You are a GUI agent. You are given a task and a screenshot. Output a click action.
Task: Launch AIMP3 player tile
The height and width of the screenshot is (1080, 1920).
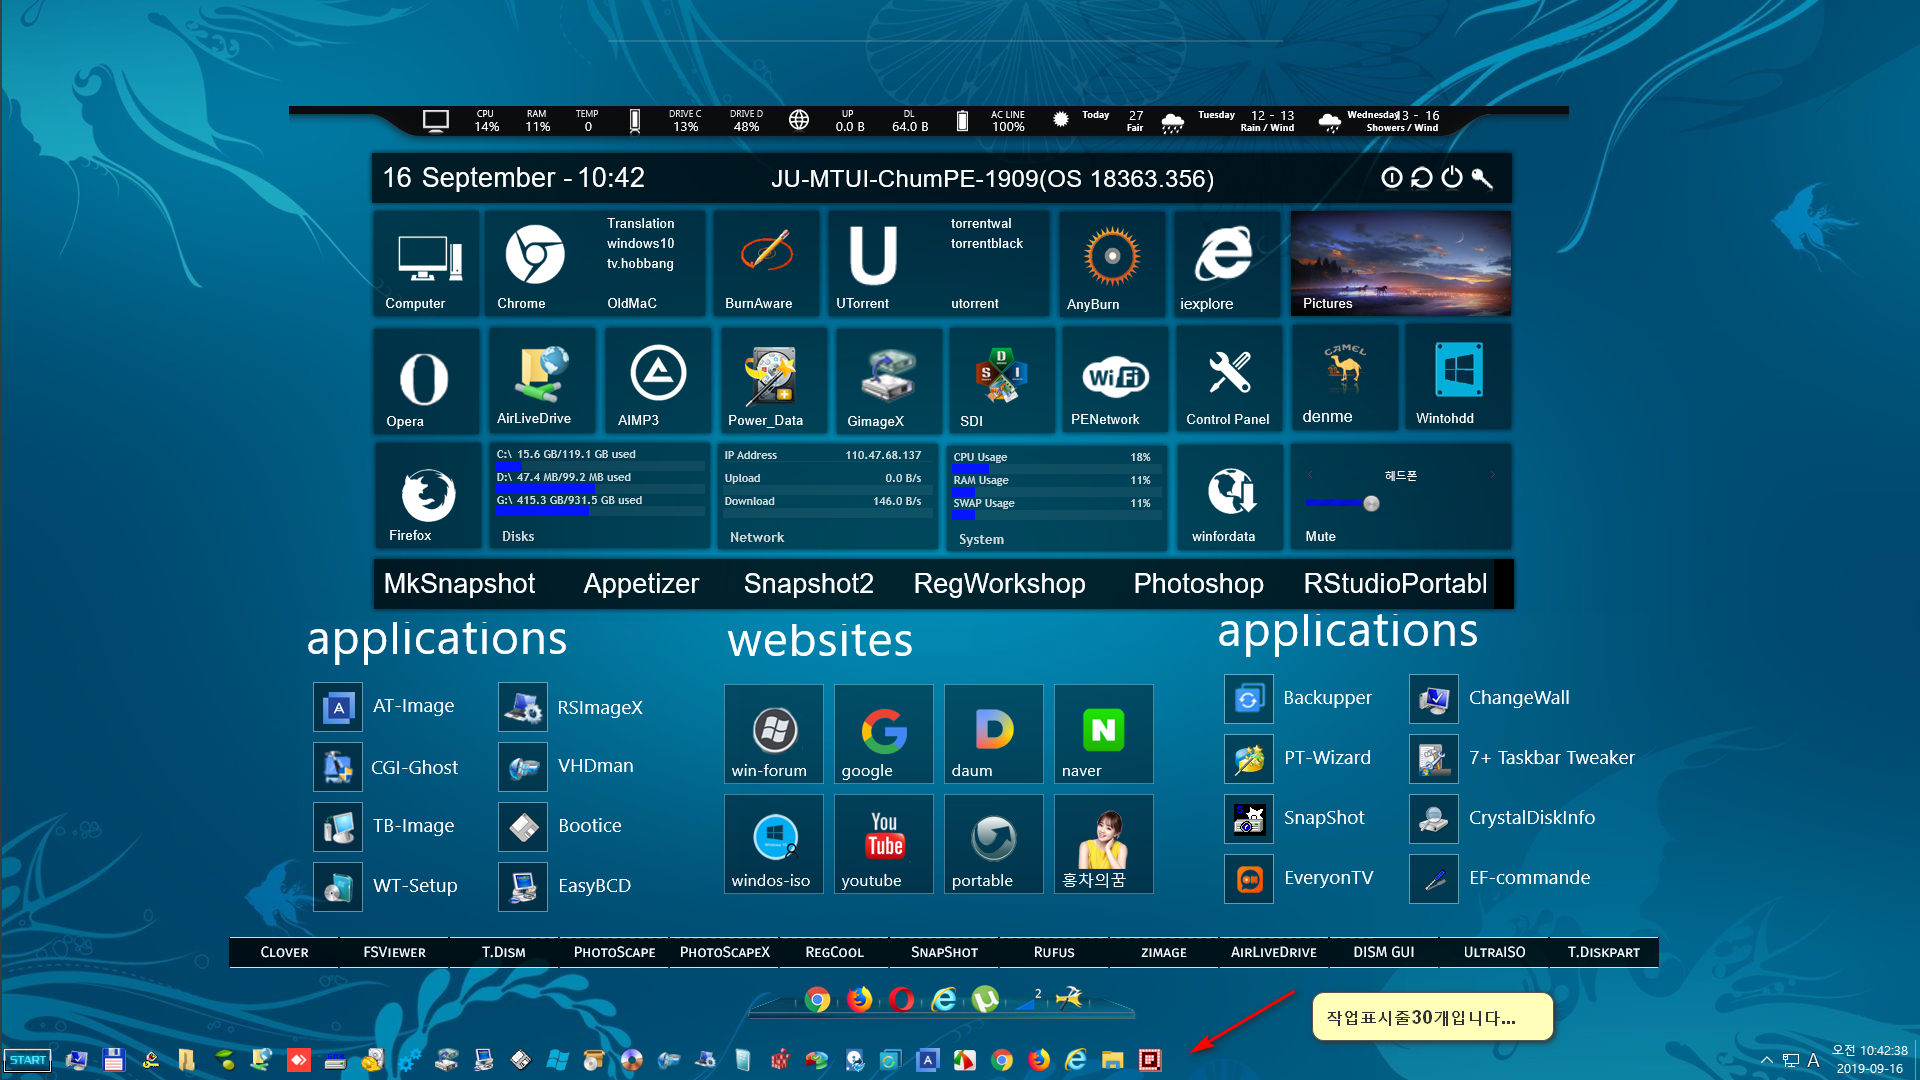pyautogui.click(x=657, y=381)
